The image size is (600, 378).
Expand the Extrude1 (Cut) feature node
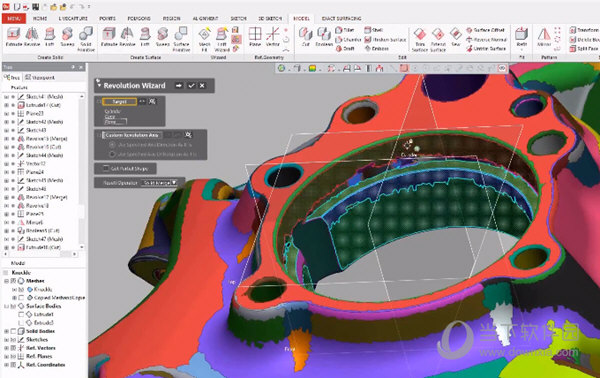pyautogui.click(x=6, y=105)
